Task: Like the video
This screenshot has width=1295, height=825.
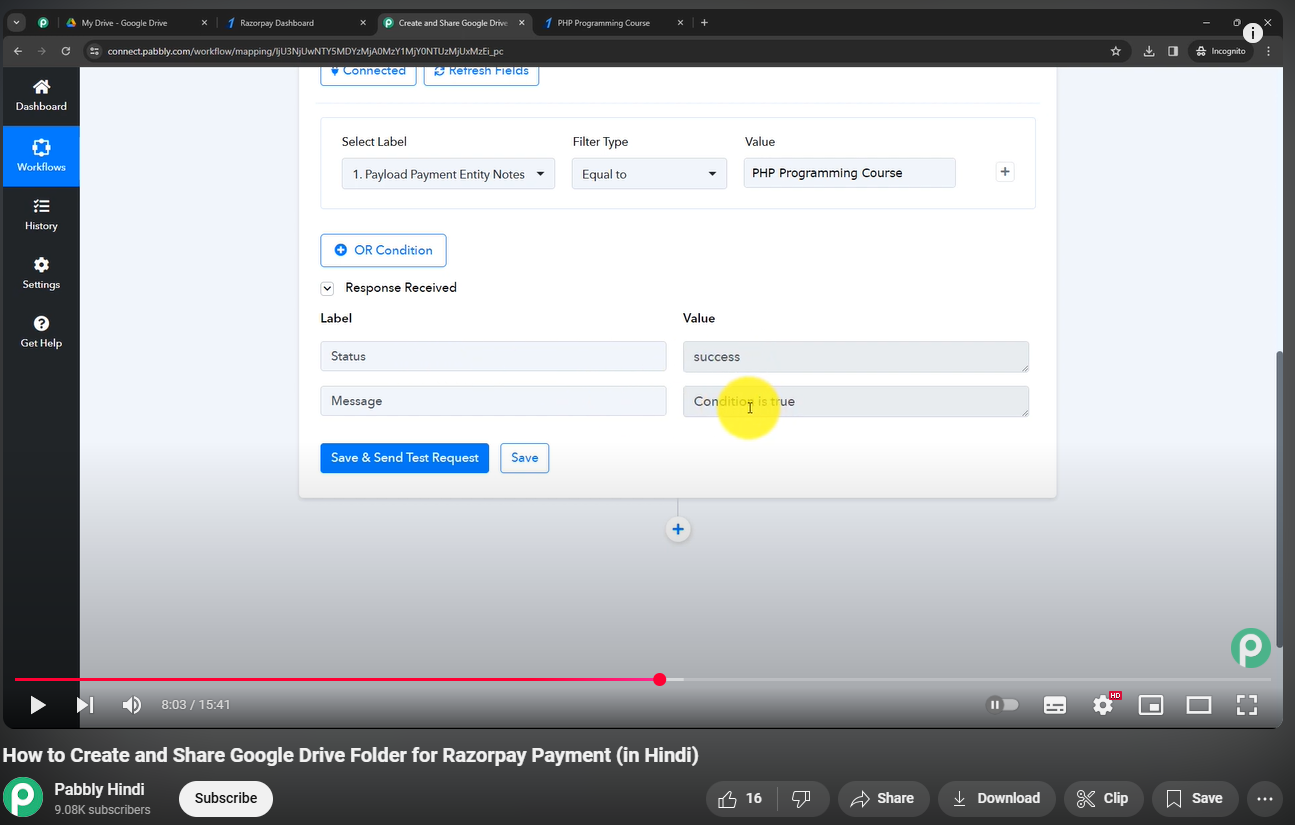Action: click(741, 798)
